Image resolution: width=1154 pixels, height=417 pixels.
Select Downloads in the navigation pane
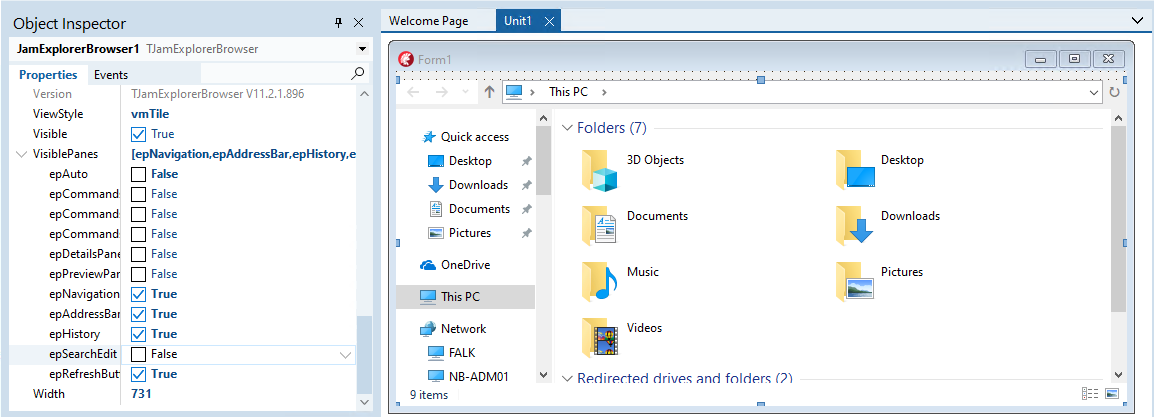[478, 185]
